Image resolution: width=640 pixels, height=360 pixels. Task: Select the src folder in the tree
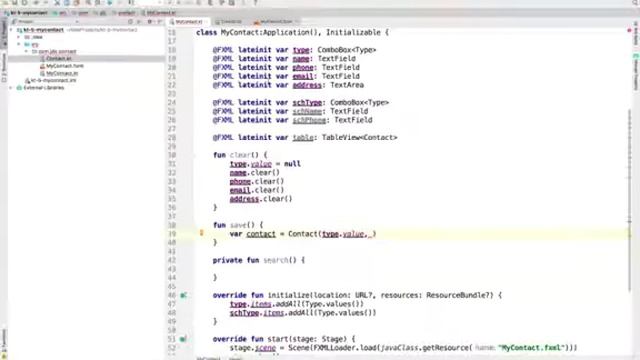pyautogui.click(x=31, y=44)
